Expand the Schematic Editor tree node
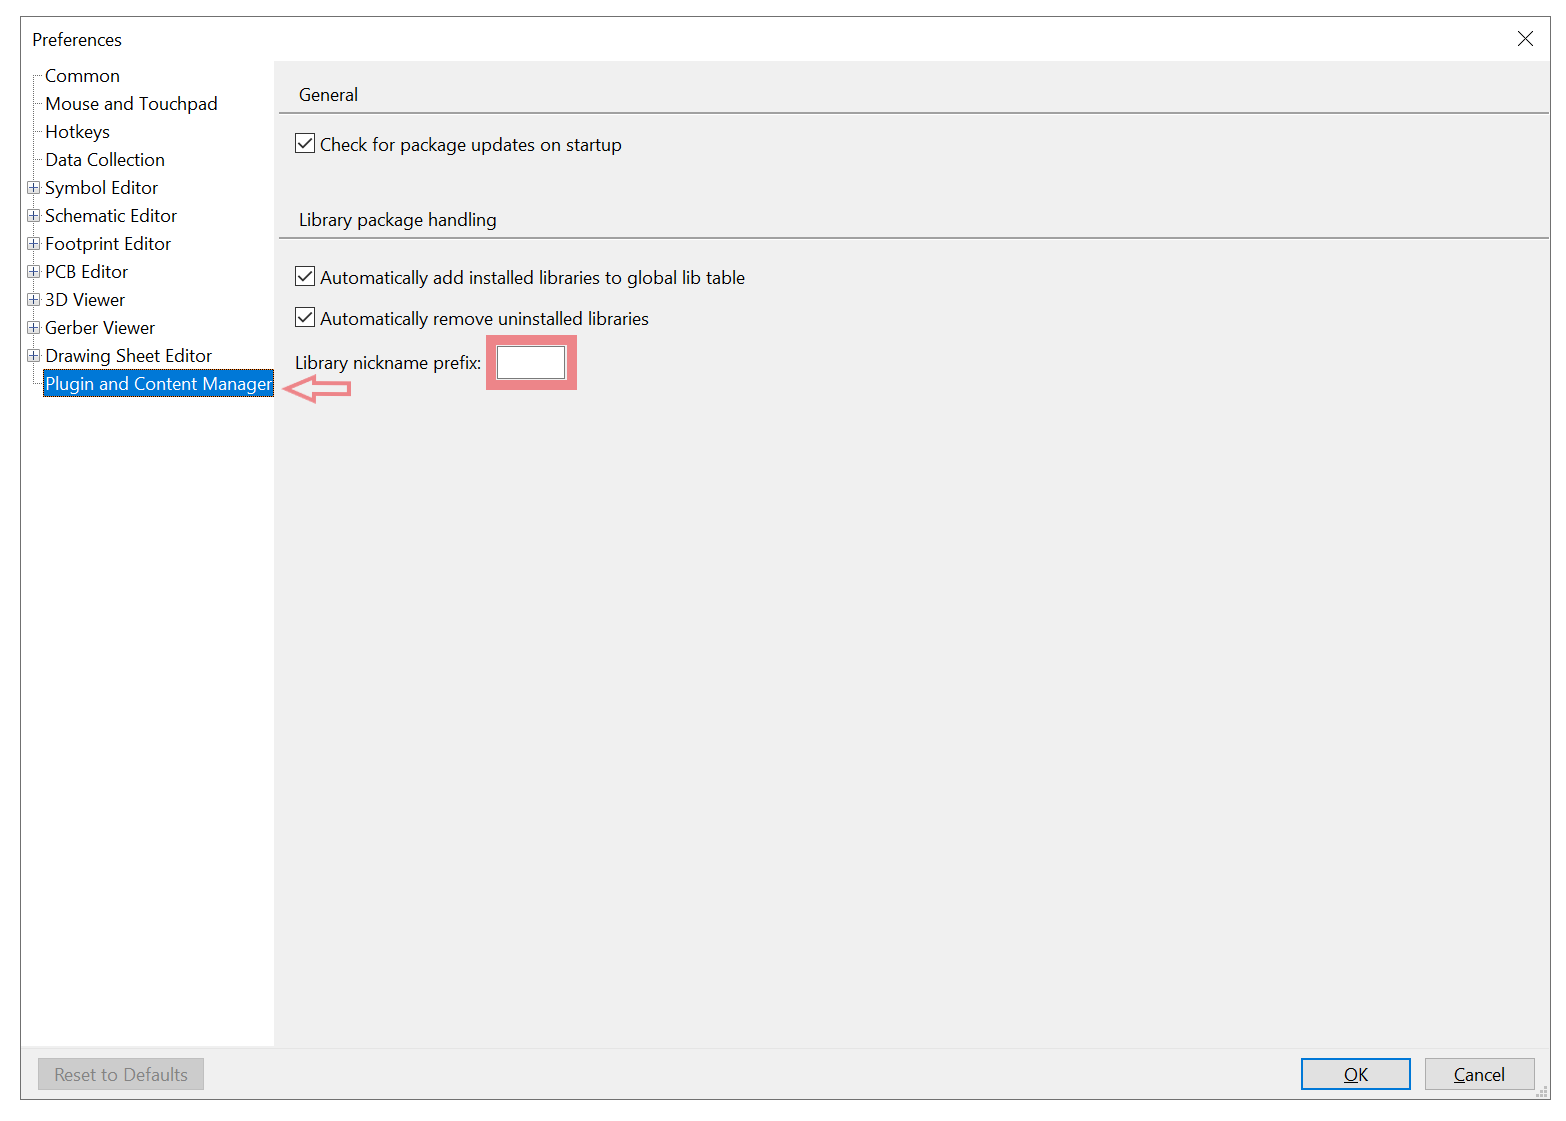The image size is (1566, 1121). click(34, 216)
